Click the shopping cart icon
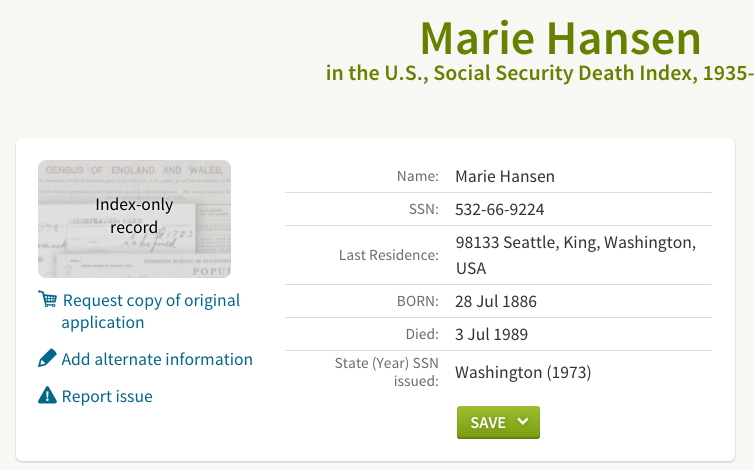The image size is (754, 470). click(x=47, y=299)
